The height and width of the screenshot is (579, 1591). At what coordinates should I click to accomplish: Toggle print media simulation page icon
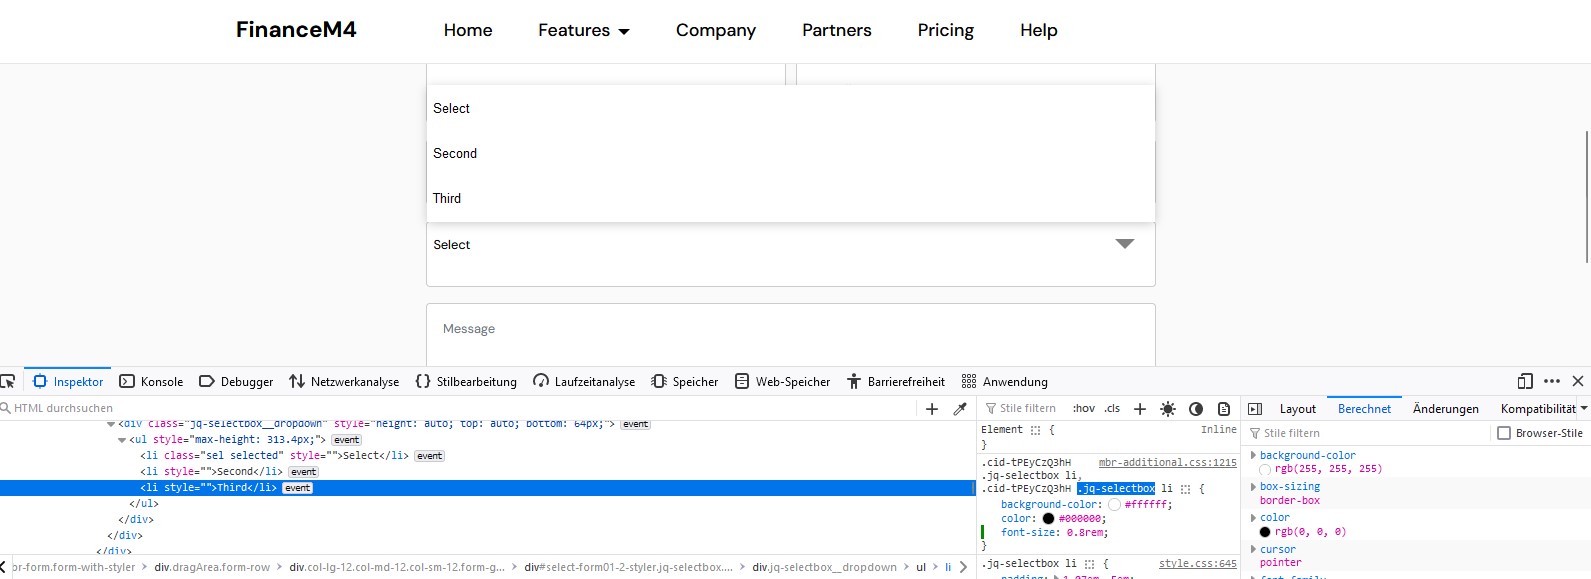(x=1224, y=409)
